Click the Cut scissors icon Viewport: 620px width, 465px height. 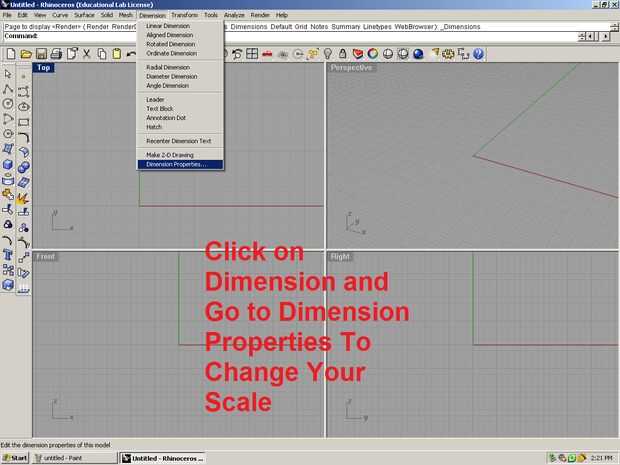tap(87, 54)
